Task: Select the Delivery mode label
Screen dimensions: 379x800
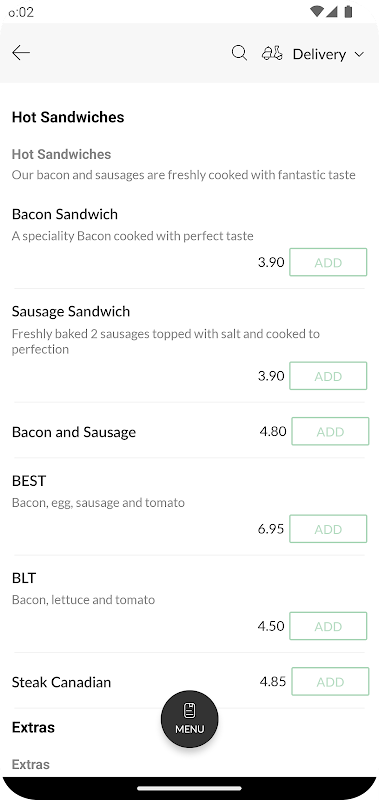Action: (x=319, y=54)
